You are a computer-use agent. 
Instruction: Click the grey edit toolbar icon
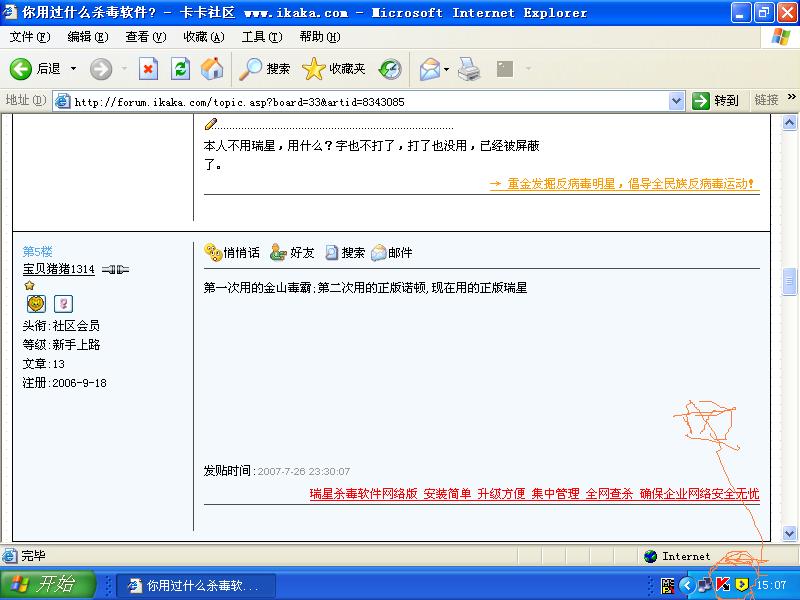coord(505,69)
